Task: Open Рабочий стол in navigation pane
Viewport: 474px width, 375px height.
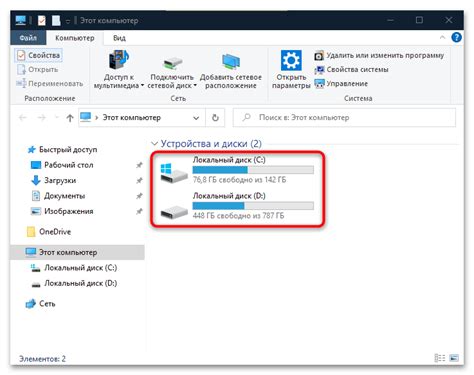Action: pyautogui.click(x=62, y=165)
